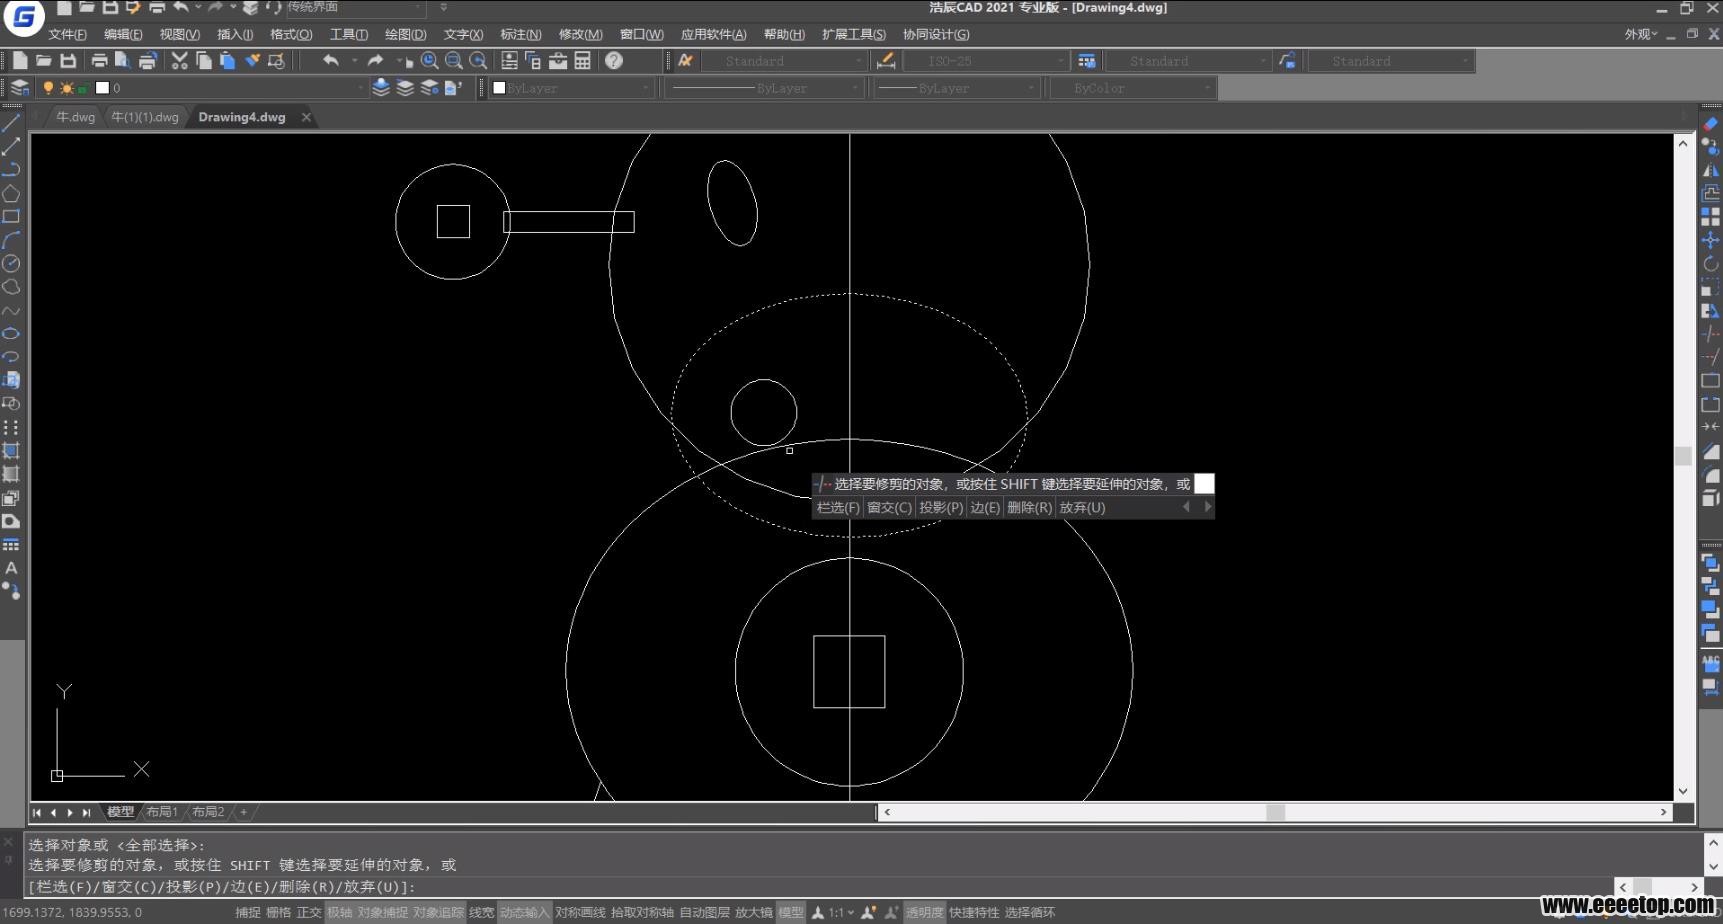The image size is (1723, 924).
Task: Open the Standard text style dropdown
Action: coord(783,61)
